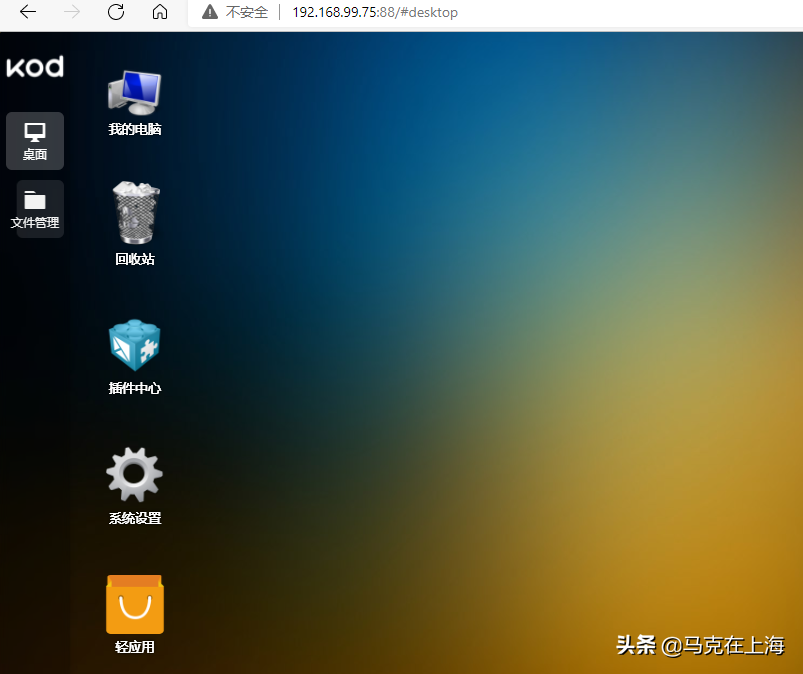This screenshot has width=803, height=674.
Task: Open the My Computer (我的电脑) desktop icon
Action: coord(134,92)
